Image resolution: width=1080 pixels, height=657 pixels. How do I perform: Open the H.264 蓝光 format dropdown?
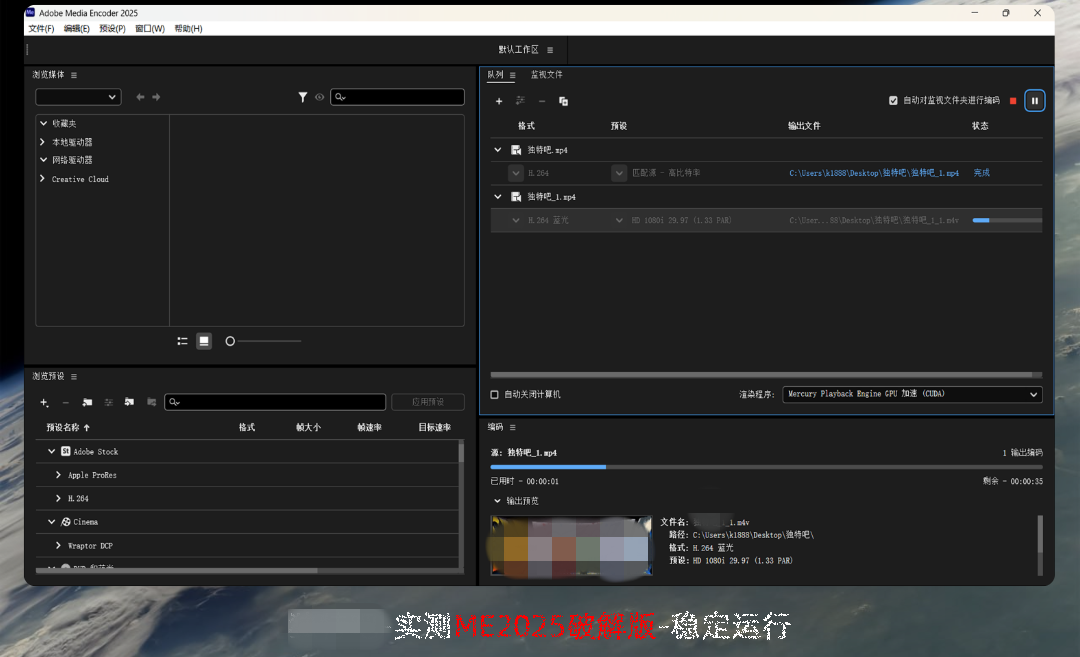(516, 220)
